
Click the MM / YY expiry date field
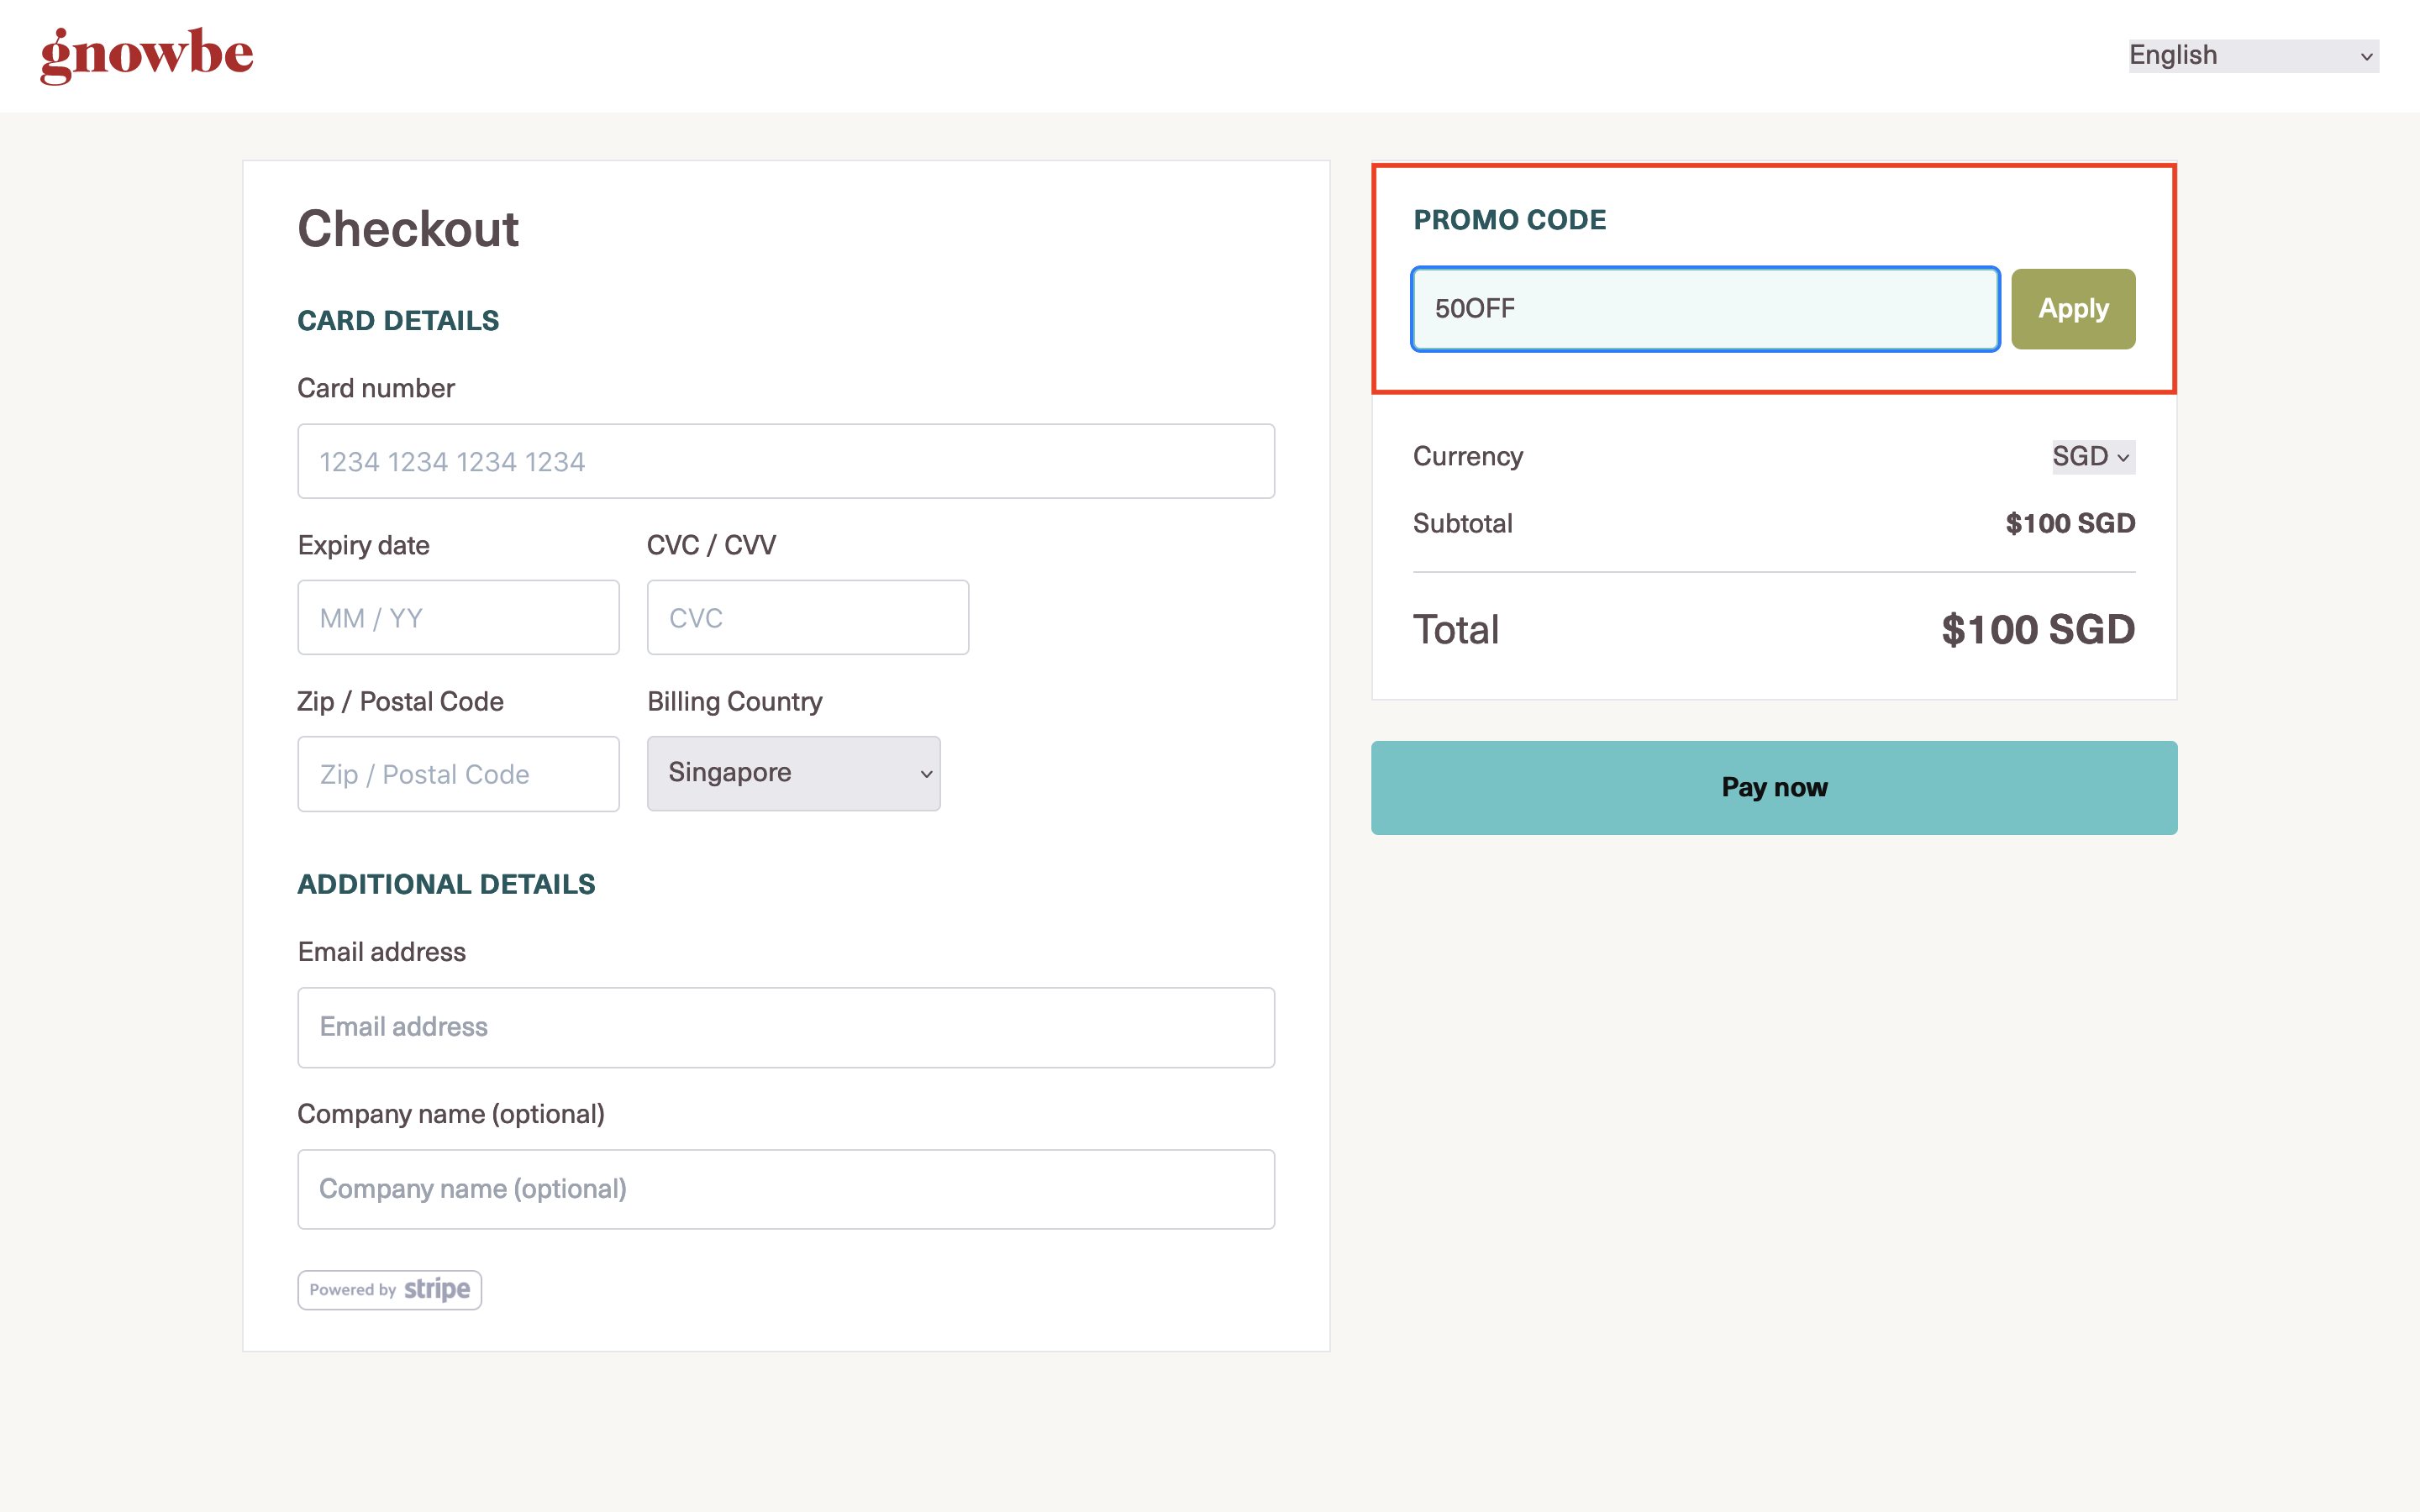458,618
